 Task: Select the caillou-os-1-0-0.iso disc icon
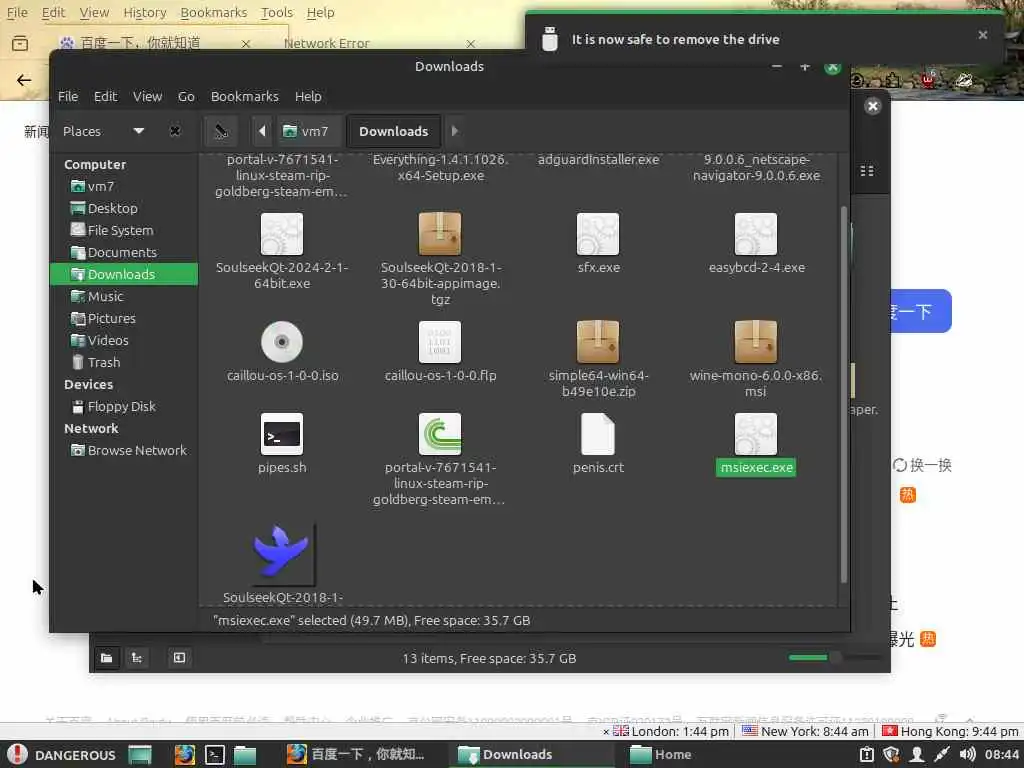[x=281, y=342]
